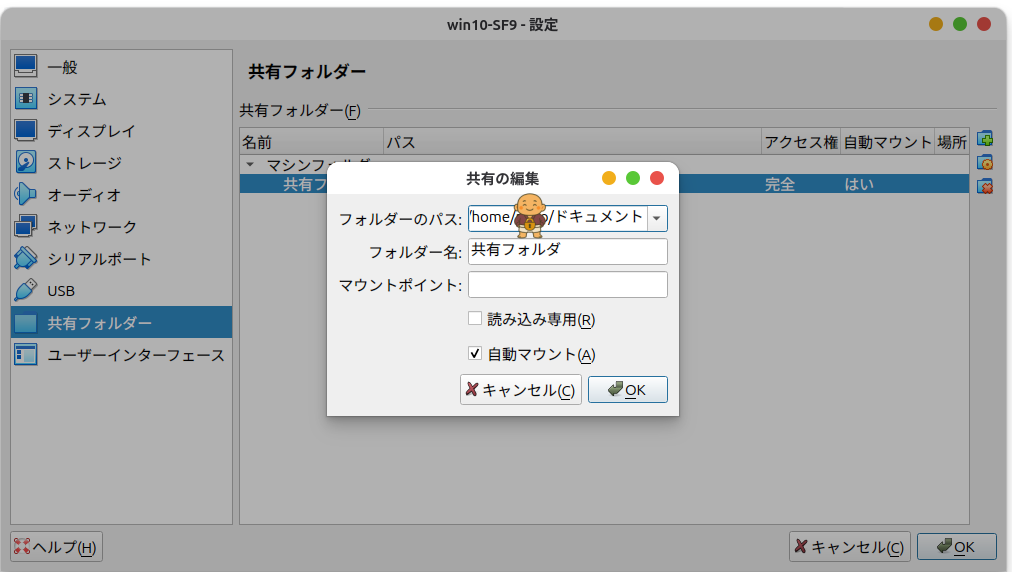Screen dimensions: 1012x572
Task: Select Audio (オーディオ) speaker icon
Action: coord(26,195)
